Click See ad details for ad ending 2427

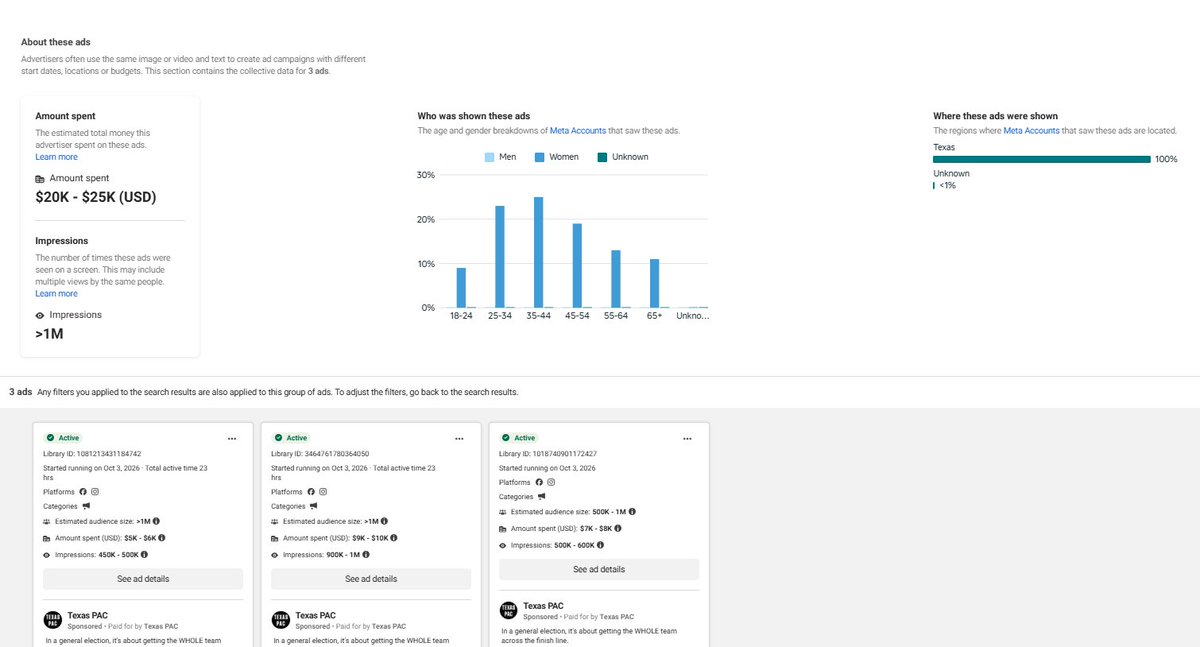pos(599,569)
